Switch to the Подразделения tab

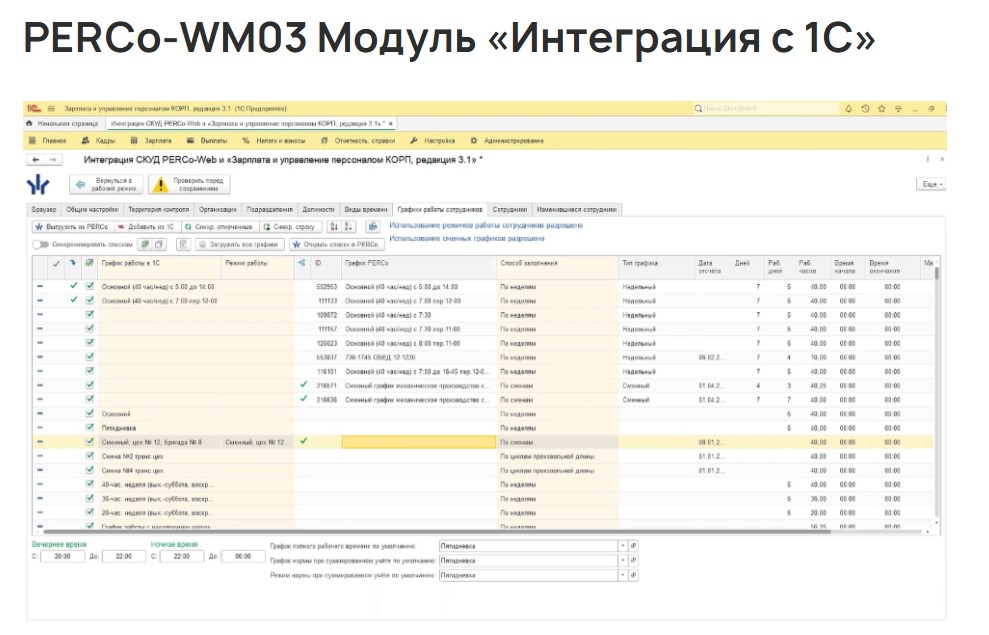pos(269,210)
